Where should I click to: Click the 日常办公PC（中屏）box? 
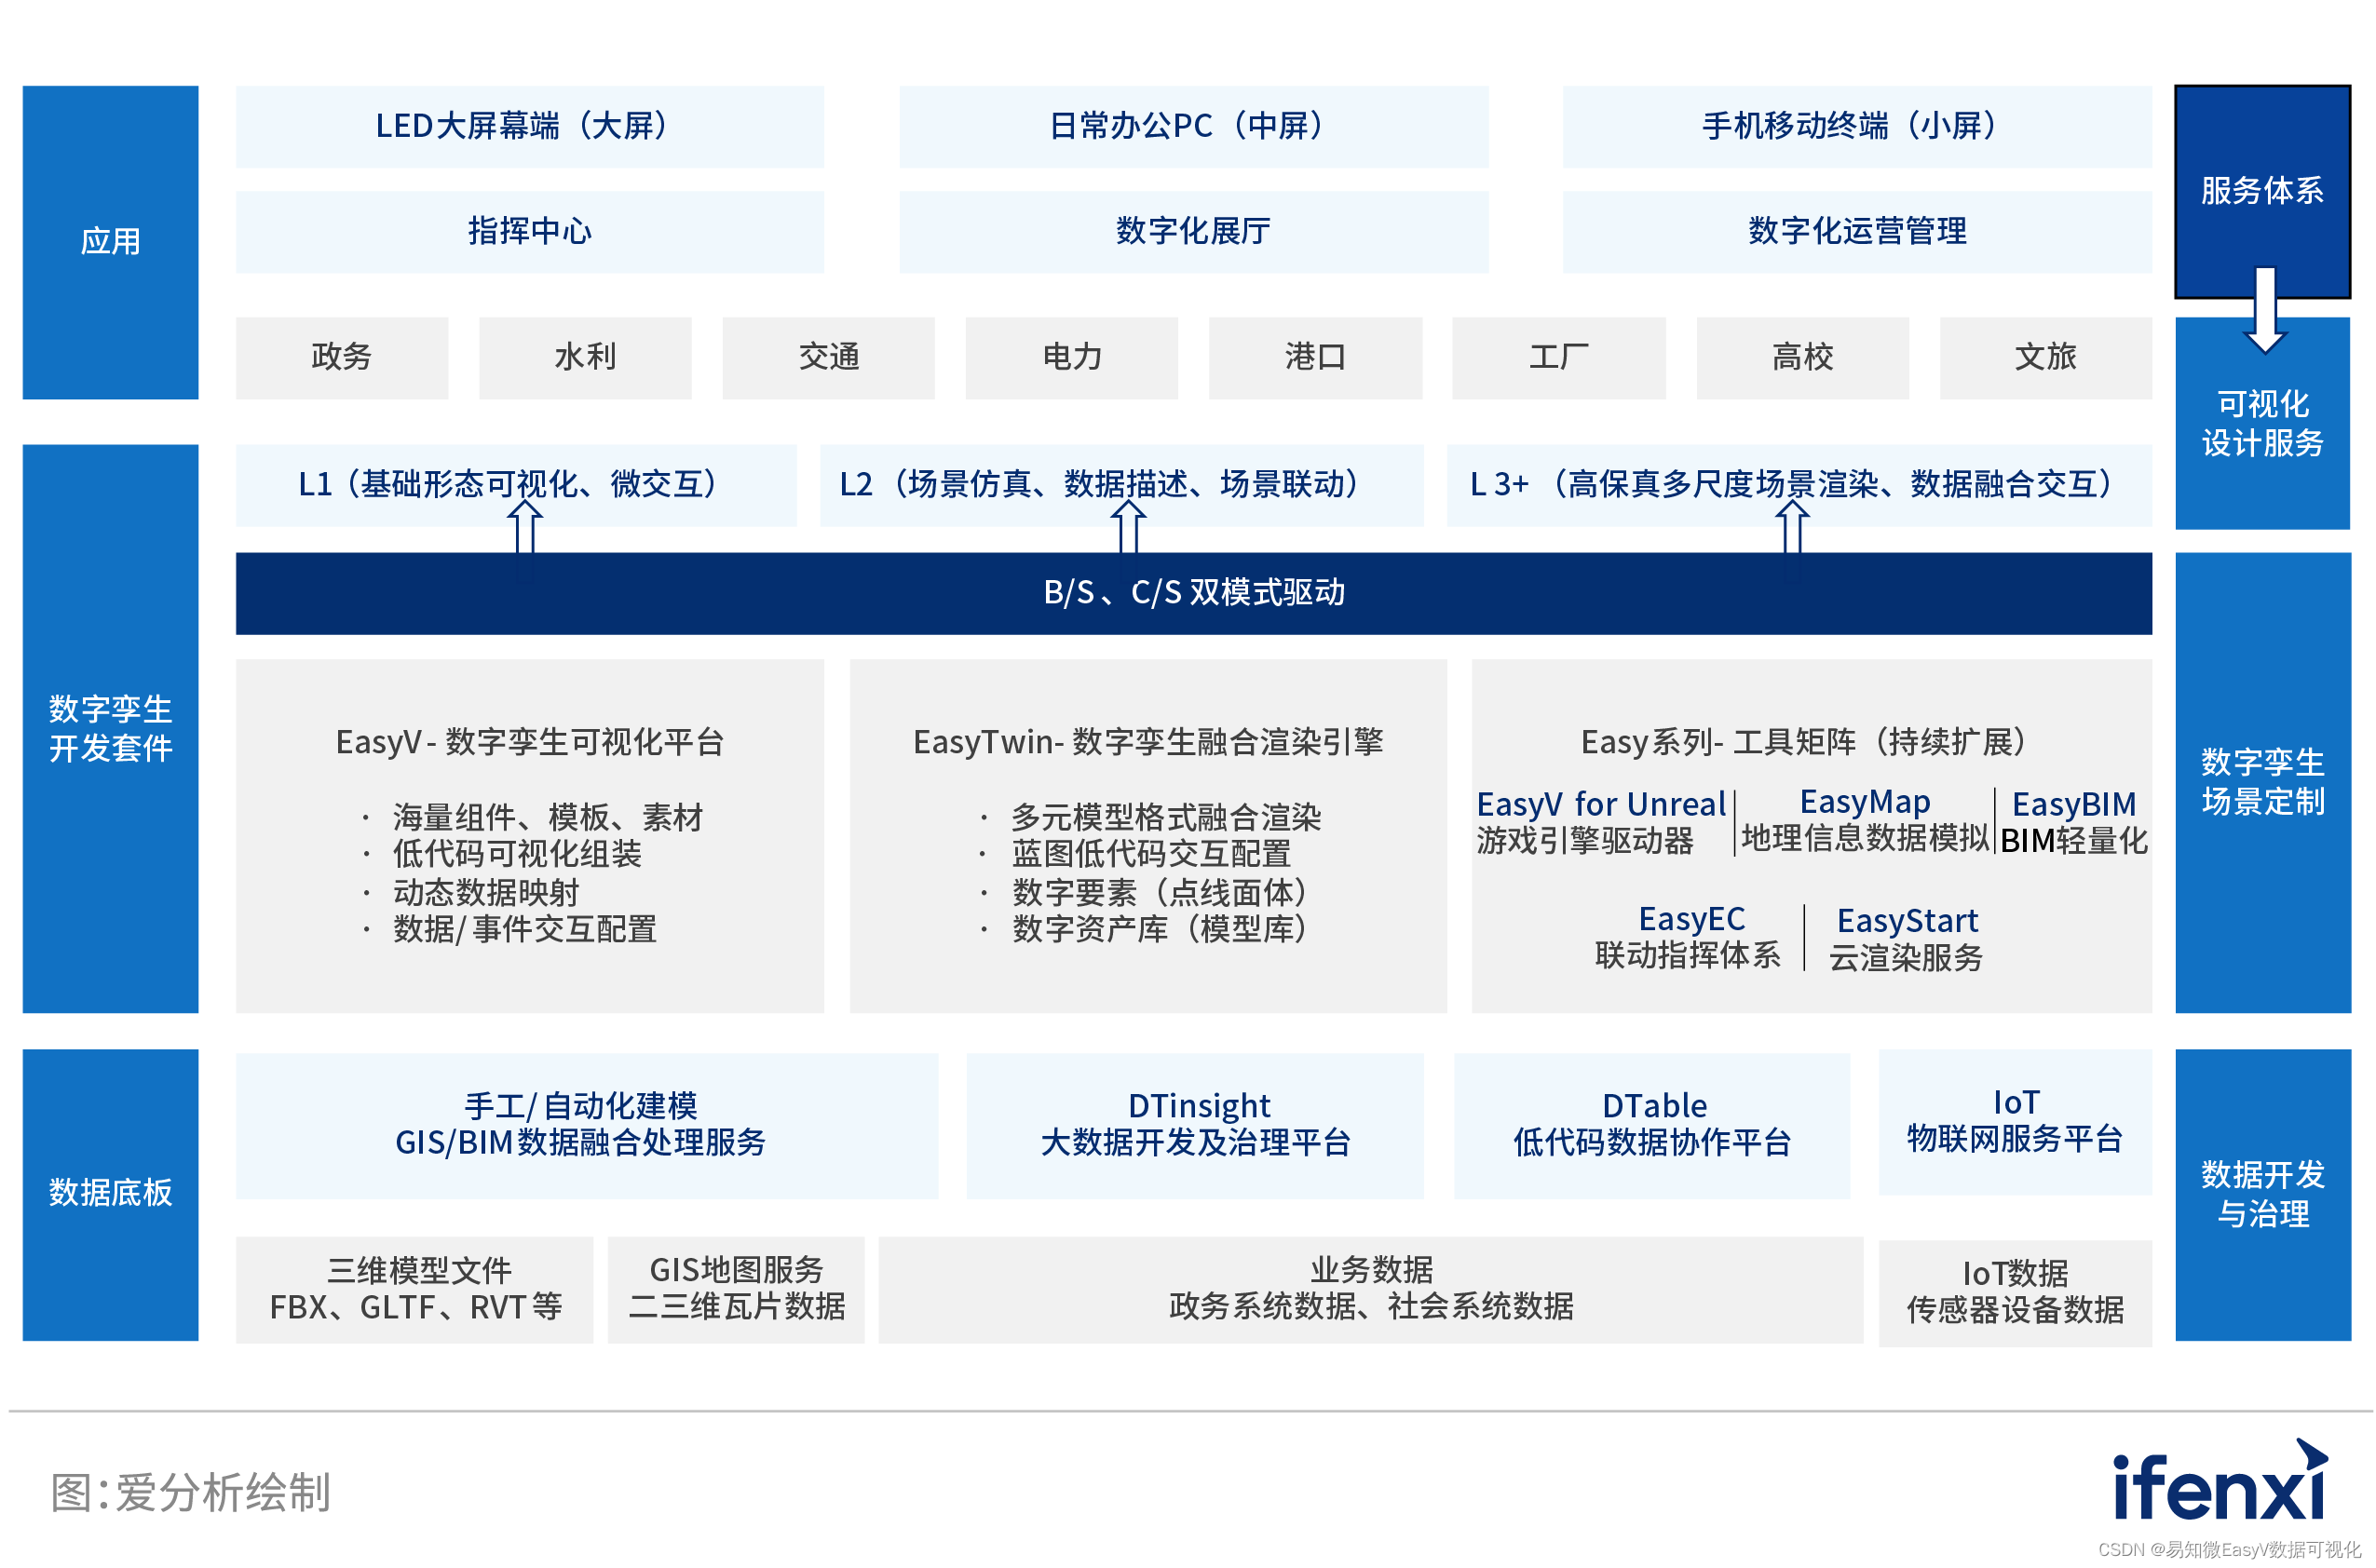pos(1192,126)
